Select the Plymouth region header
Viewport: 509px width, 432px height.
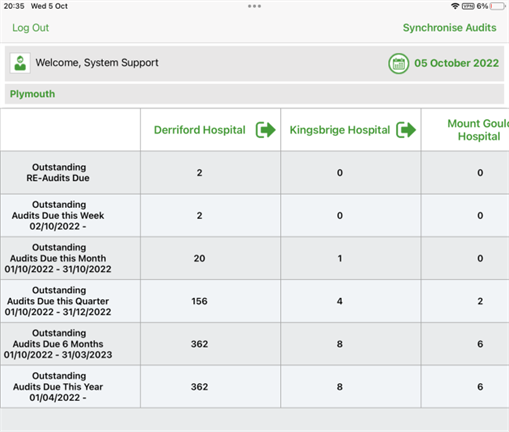pyautogui.click(x=32, y=94)
